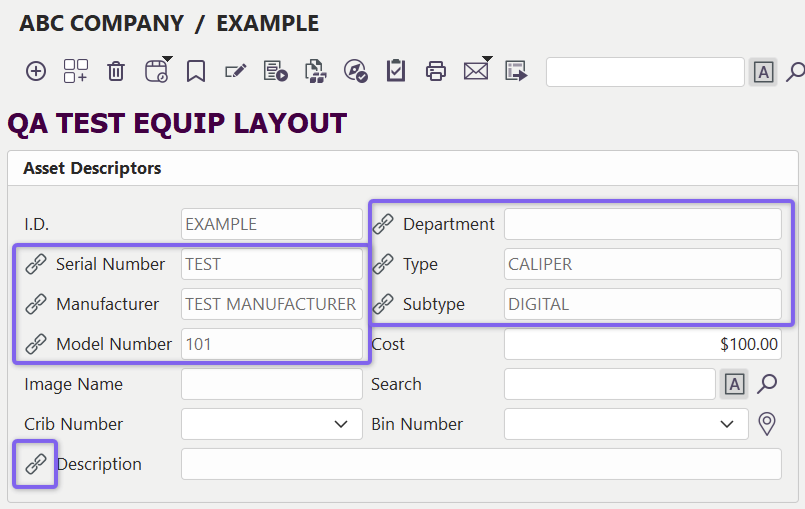Click the link icon beside Serial Number
This screenshot has width=805, height=509.
[36, 264]
